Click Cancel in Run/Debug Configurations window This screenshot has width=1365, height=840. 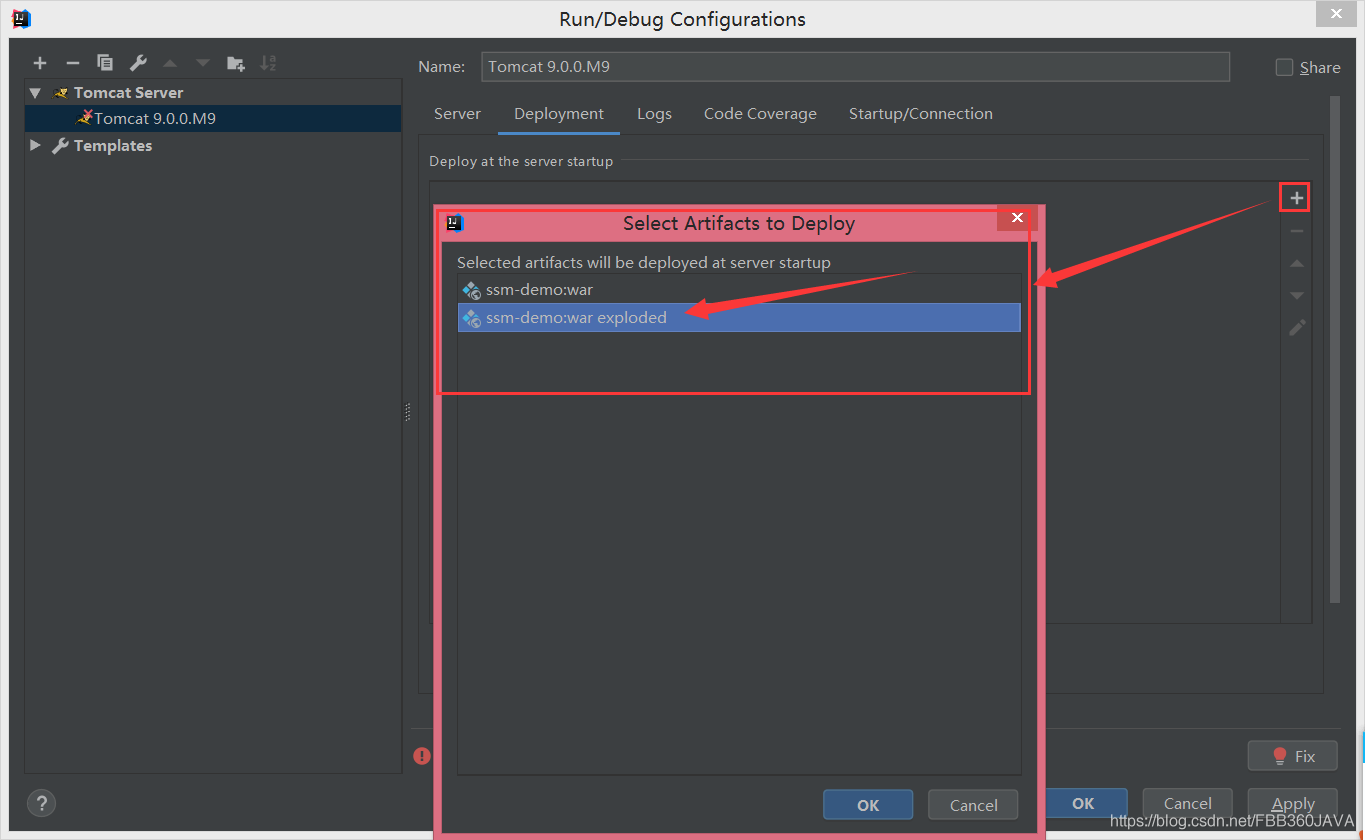point(1188,803)
